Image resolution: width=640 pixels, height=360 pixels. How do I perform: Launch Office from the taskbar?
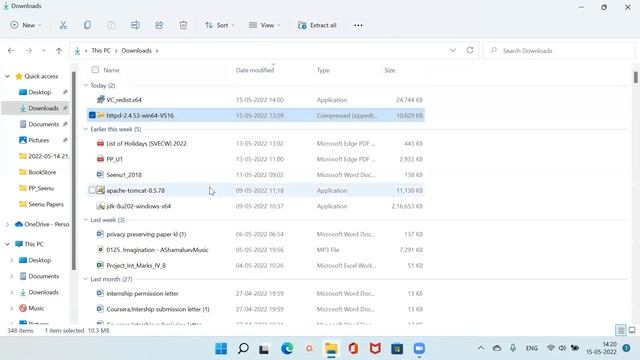pos(353,349)
